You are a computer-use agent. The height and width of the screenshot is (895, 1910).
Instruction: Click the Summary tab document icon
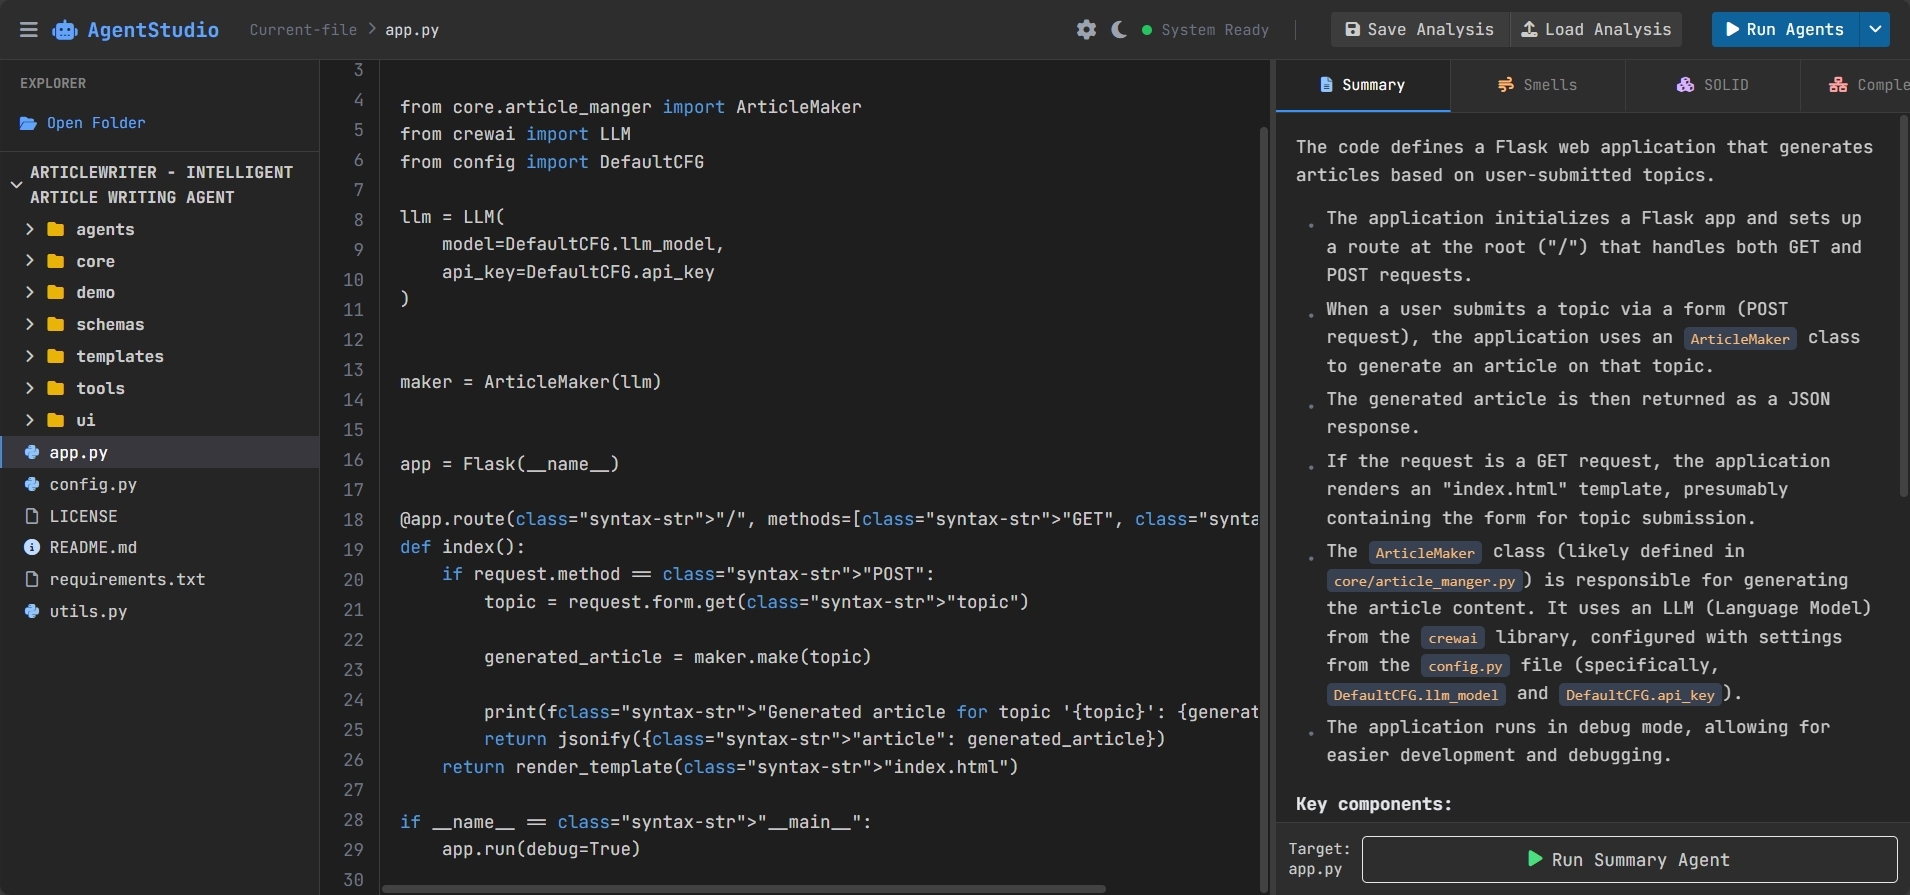1326,85
